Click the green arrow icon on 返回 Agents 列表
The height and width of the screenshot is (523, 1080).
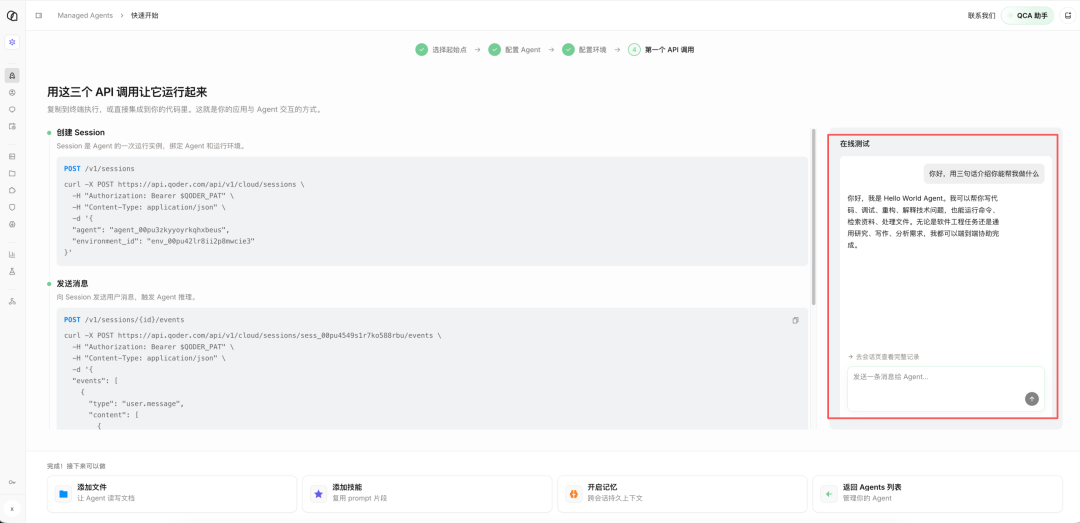pos(828,493)
